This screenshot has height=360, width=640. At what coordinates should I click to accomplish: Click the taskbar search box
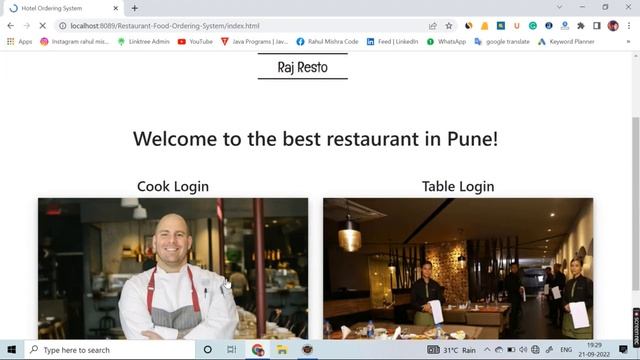click(110, 350)
